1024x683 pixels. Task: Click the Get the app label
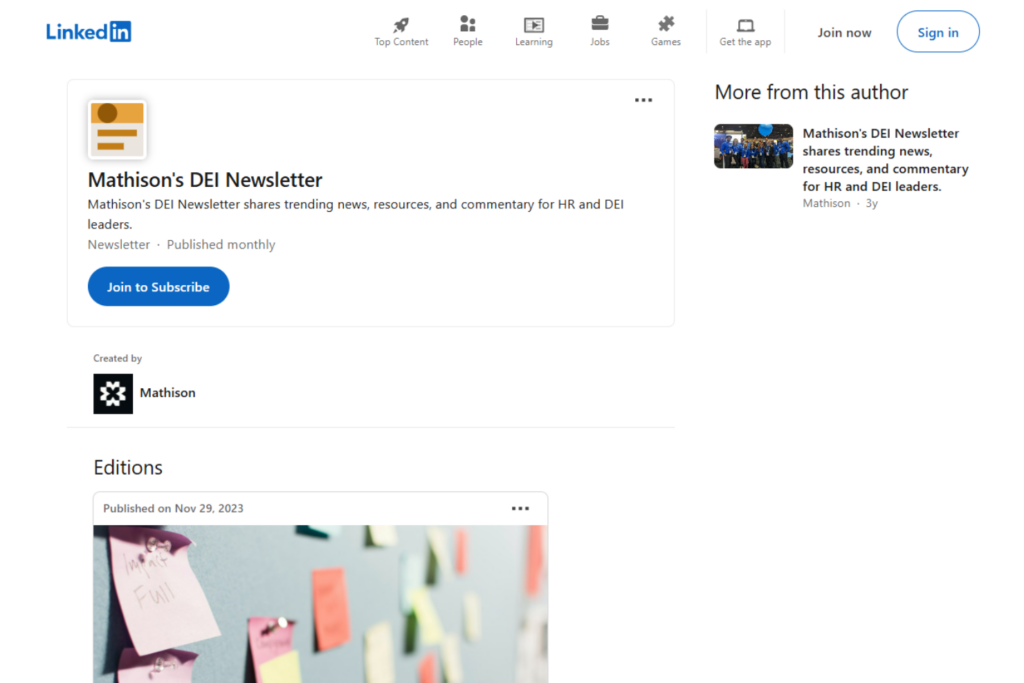pos(745,42)
